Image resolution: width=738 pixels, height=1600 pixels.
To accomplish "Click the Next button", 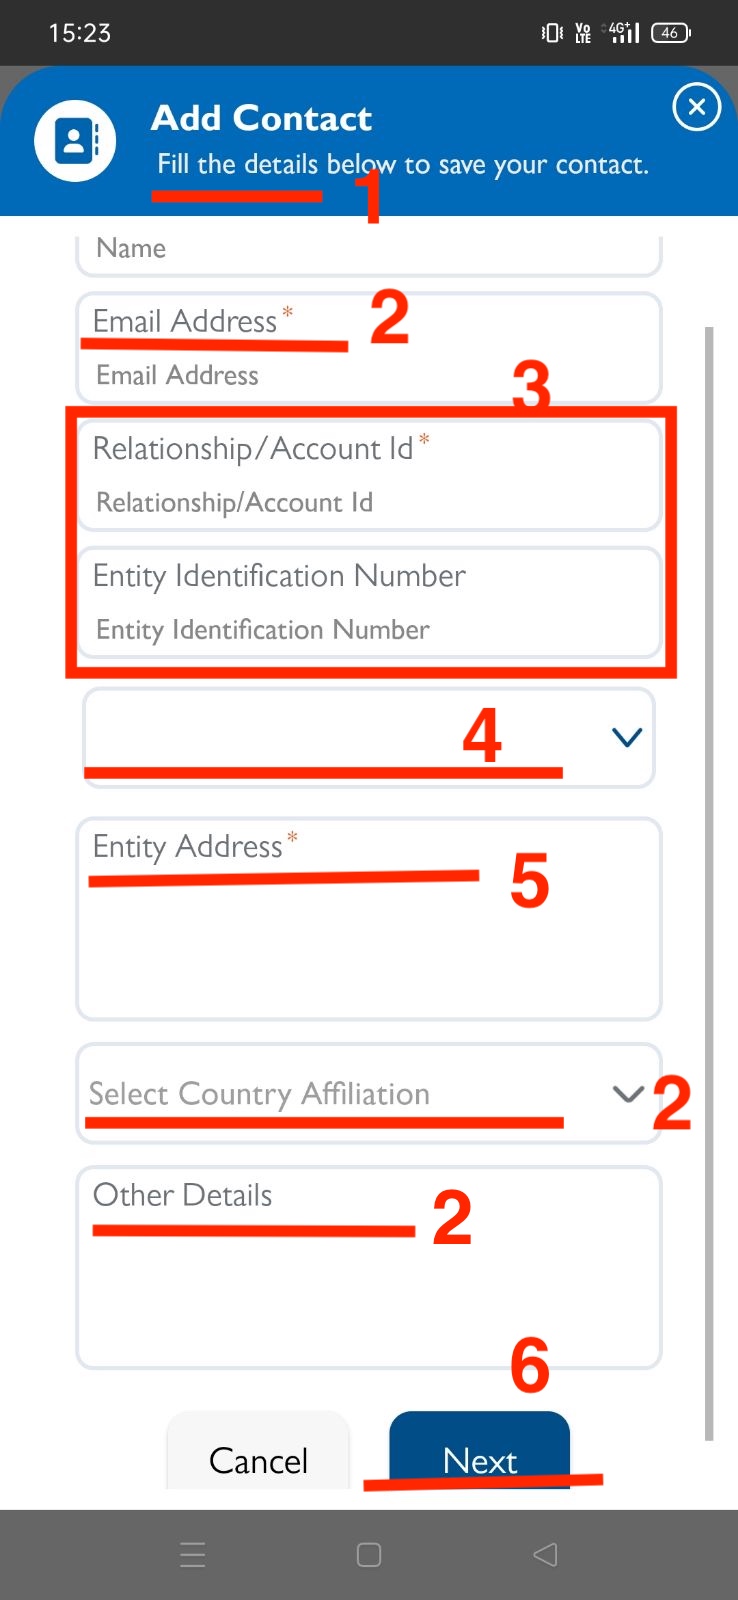I will click(x=479, y=1451).
